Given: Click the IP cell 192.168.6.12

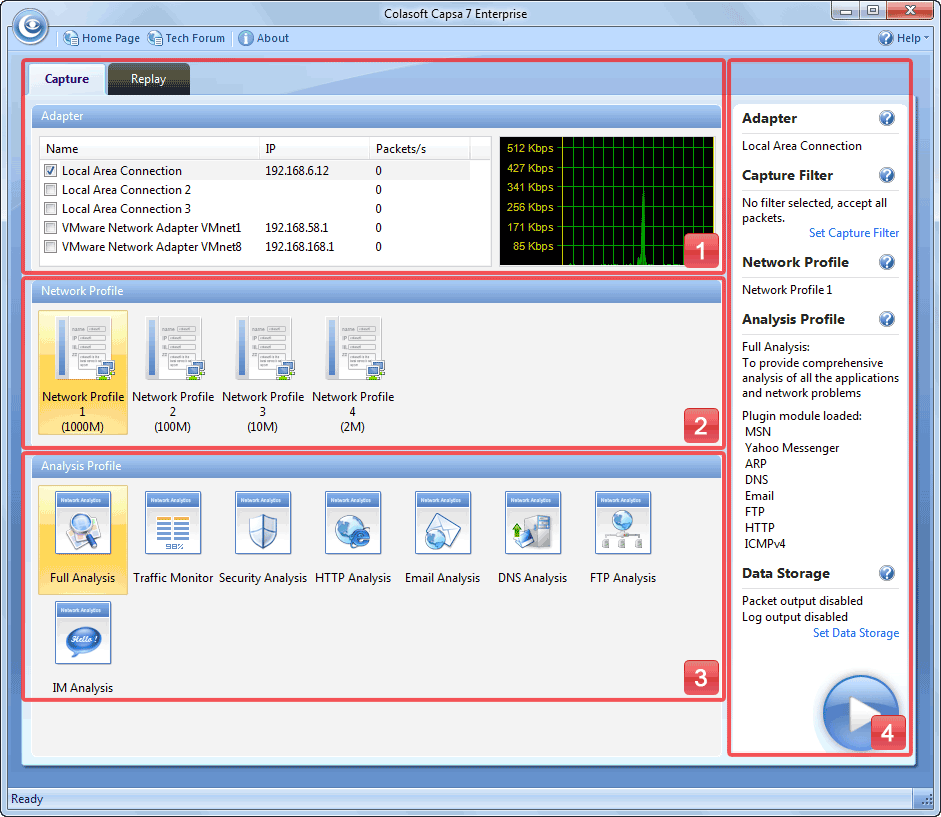Looking at the screenshot, I should [x=297, y=171].
